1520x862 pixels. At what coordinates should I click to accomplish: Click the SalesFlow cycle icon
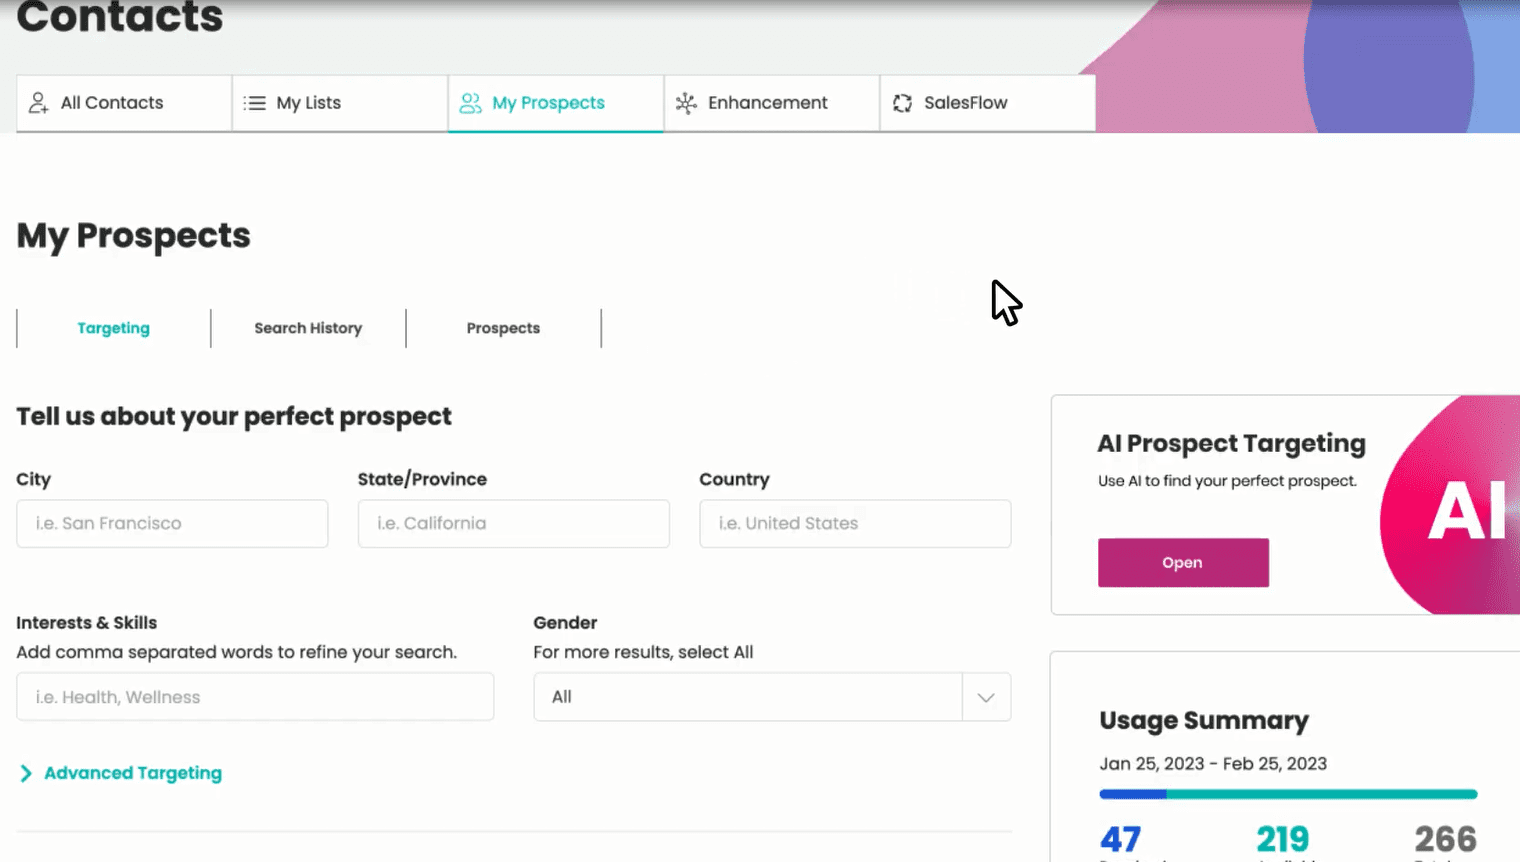[x=902, y=103]
